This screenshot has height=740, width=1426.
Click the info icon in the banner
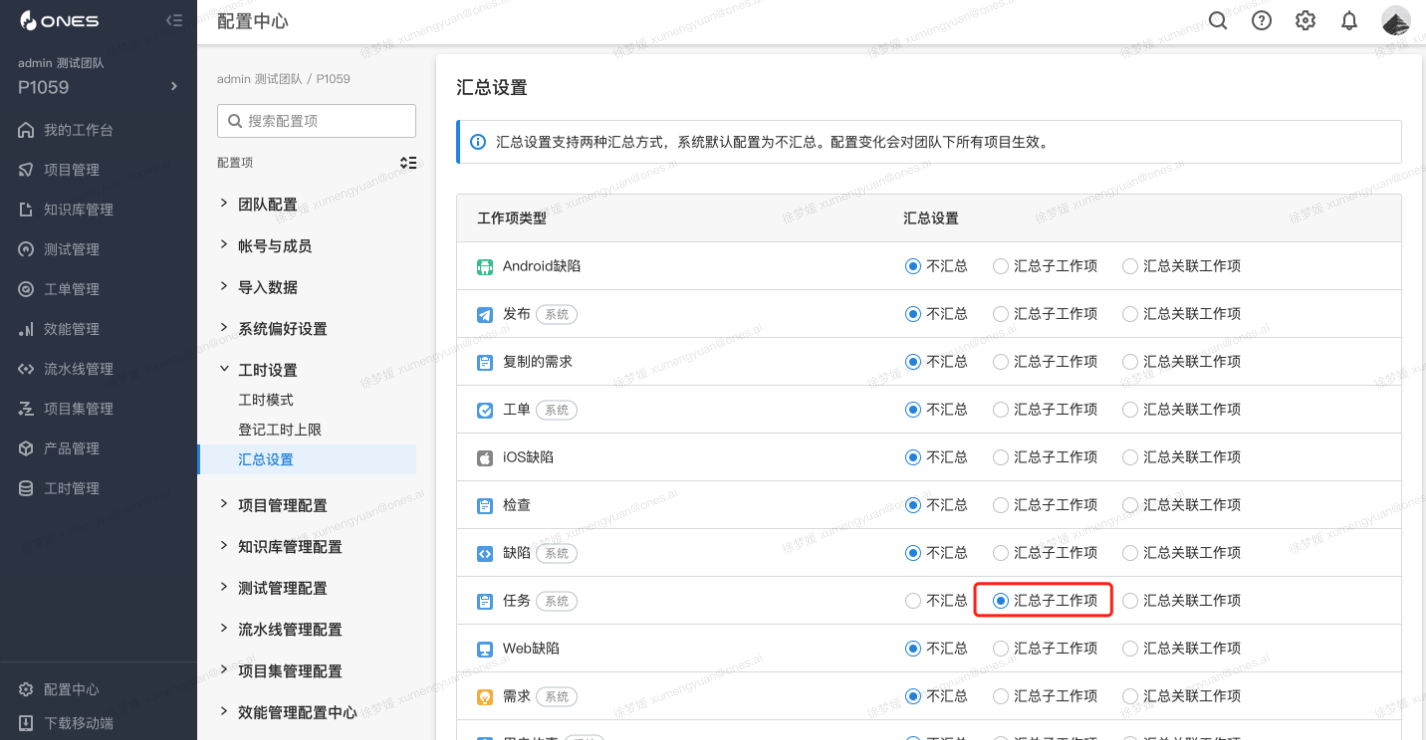[478, 142]
